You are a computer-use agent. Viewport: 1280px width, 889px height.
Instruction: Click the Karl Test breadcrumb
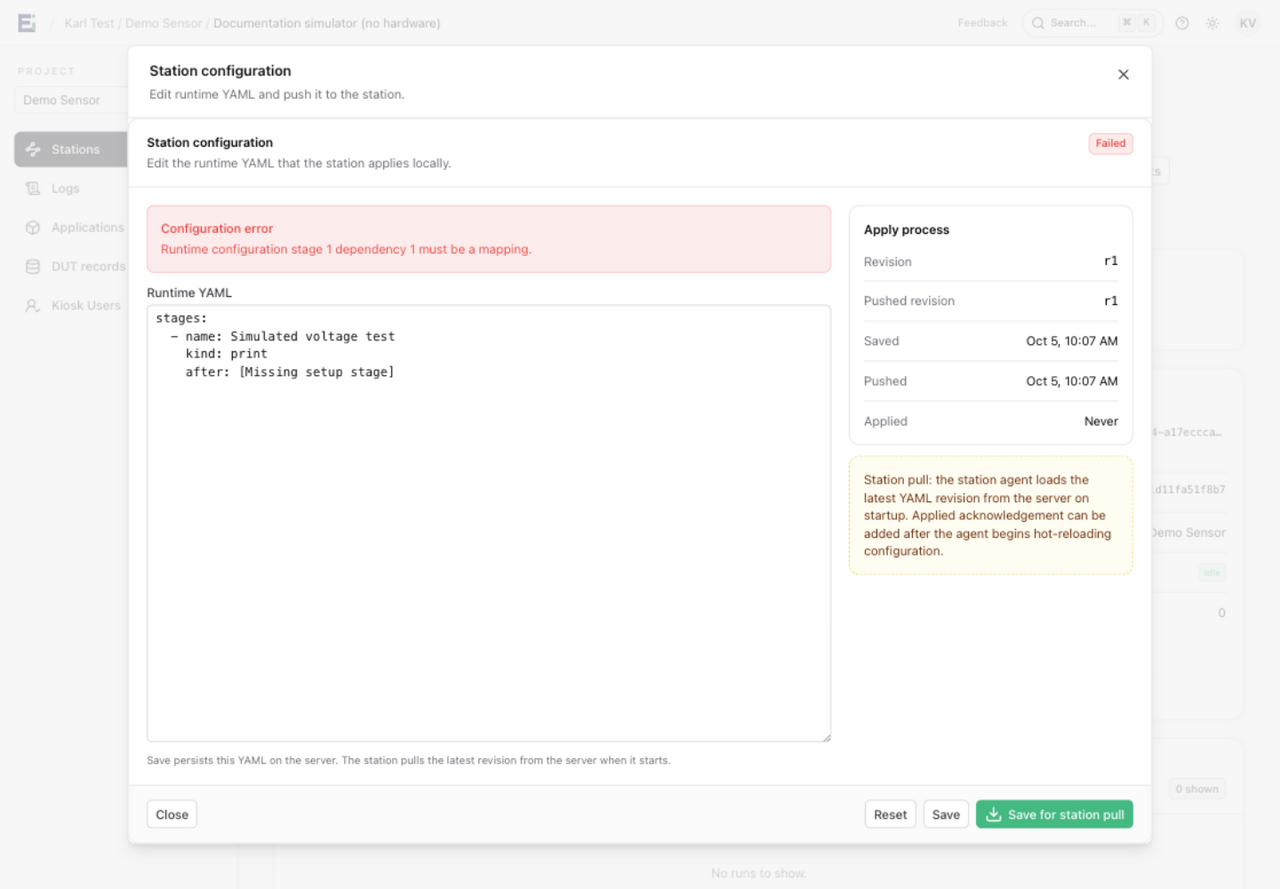[x=89, y=23]
